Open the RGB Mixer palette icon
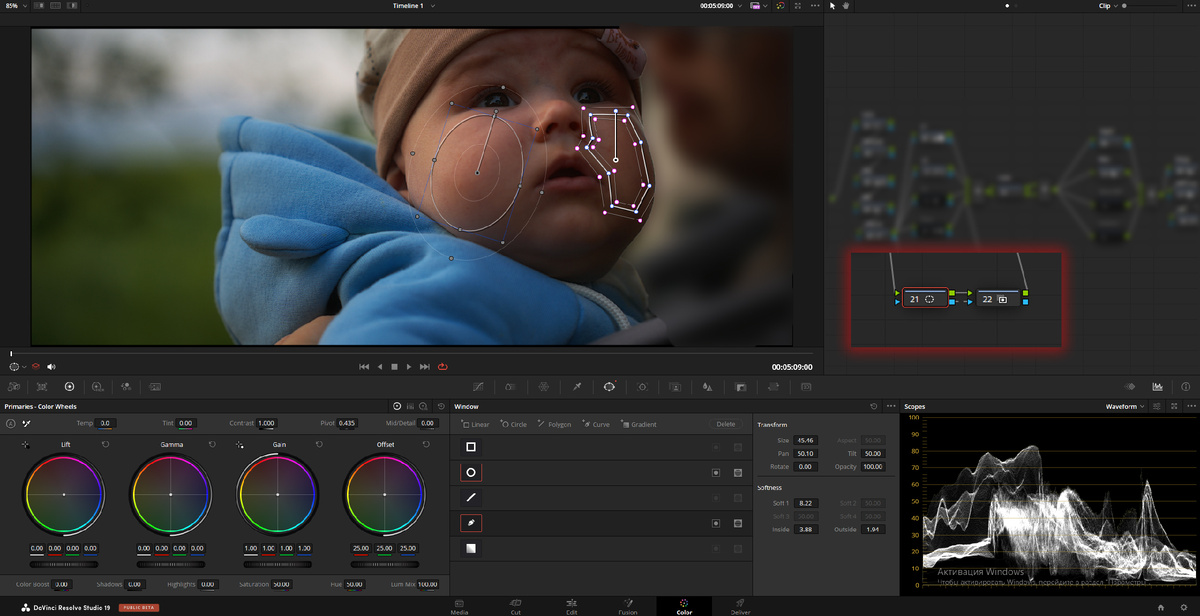This screenshot has width=1200, height=616. coord(126,386)
